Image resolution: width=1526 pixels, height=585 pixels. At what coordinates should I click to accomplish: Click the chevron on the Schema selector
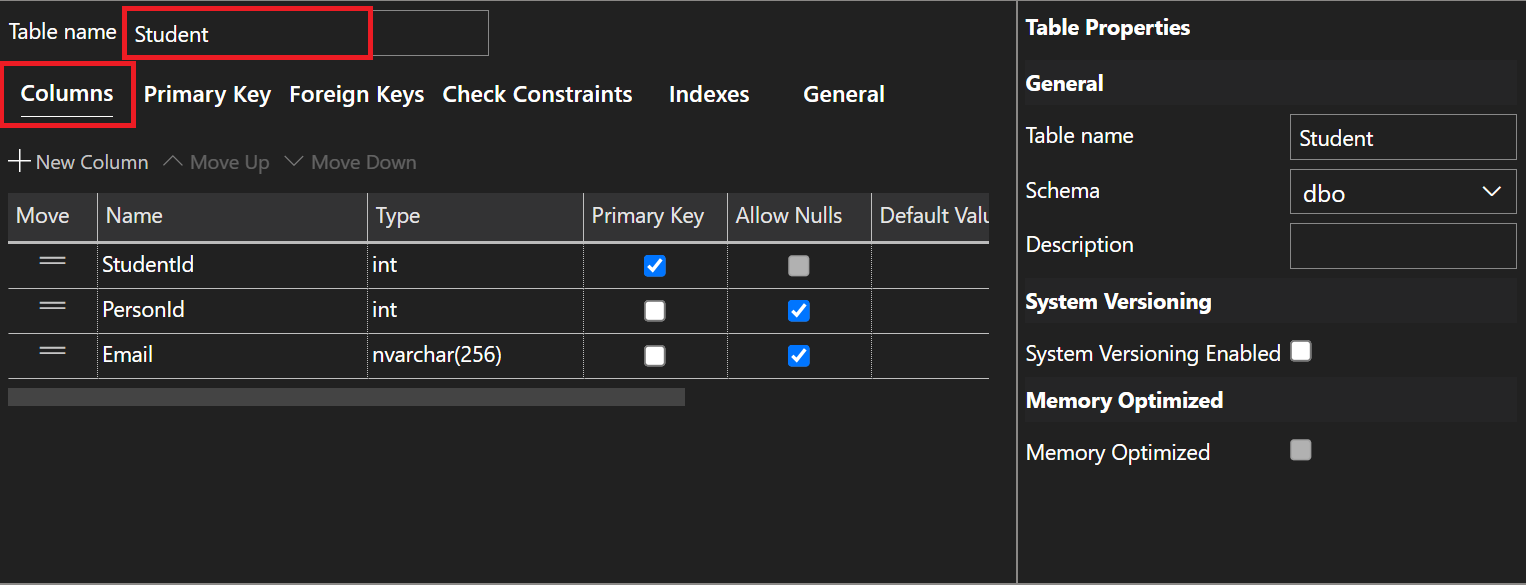coord(1492,192)
